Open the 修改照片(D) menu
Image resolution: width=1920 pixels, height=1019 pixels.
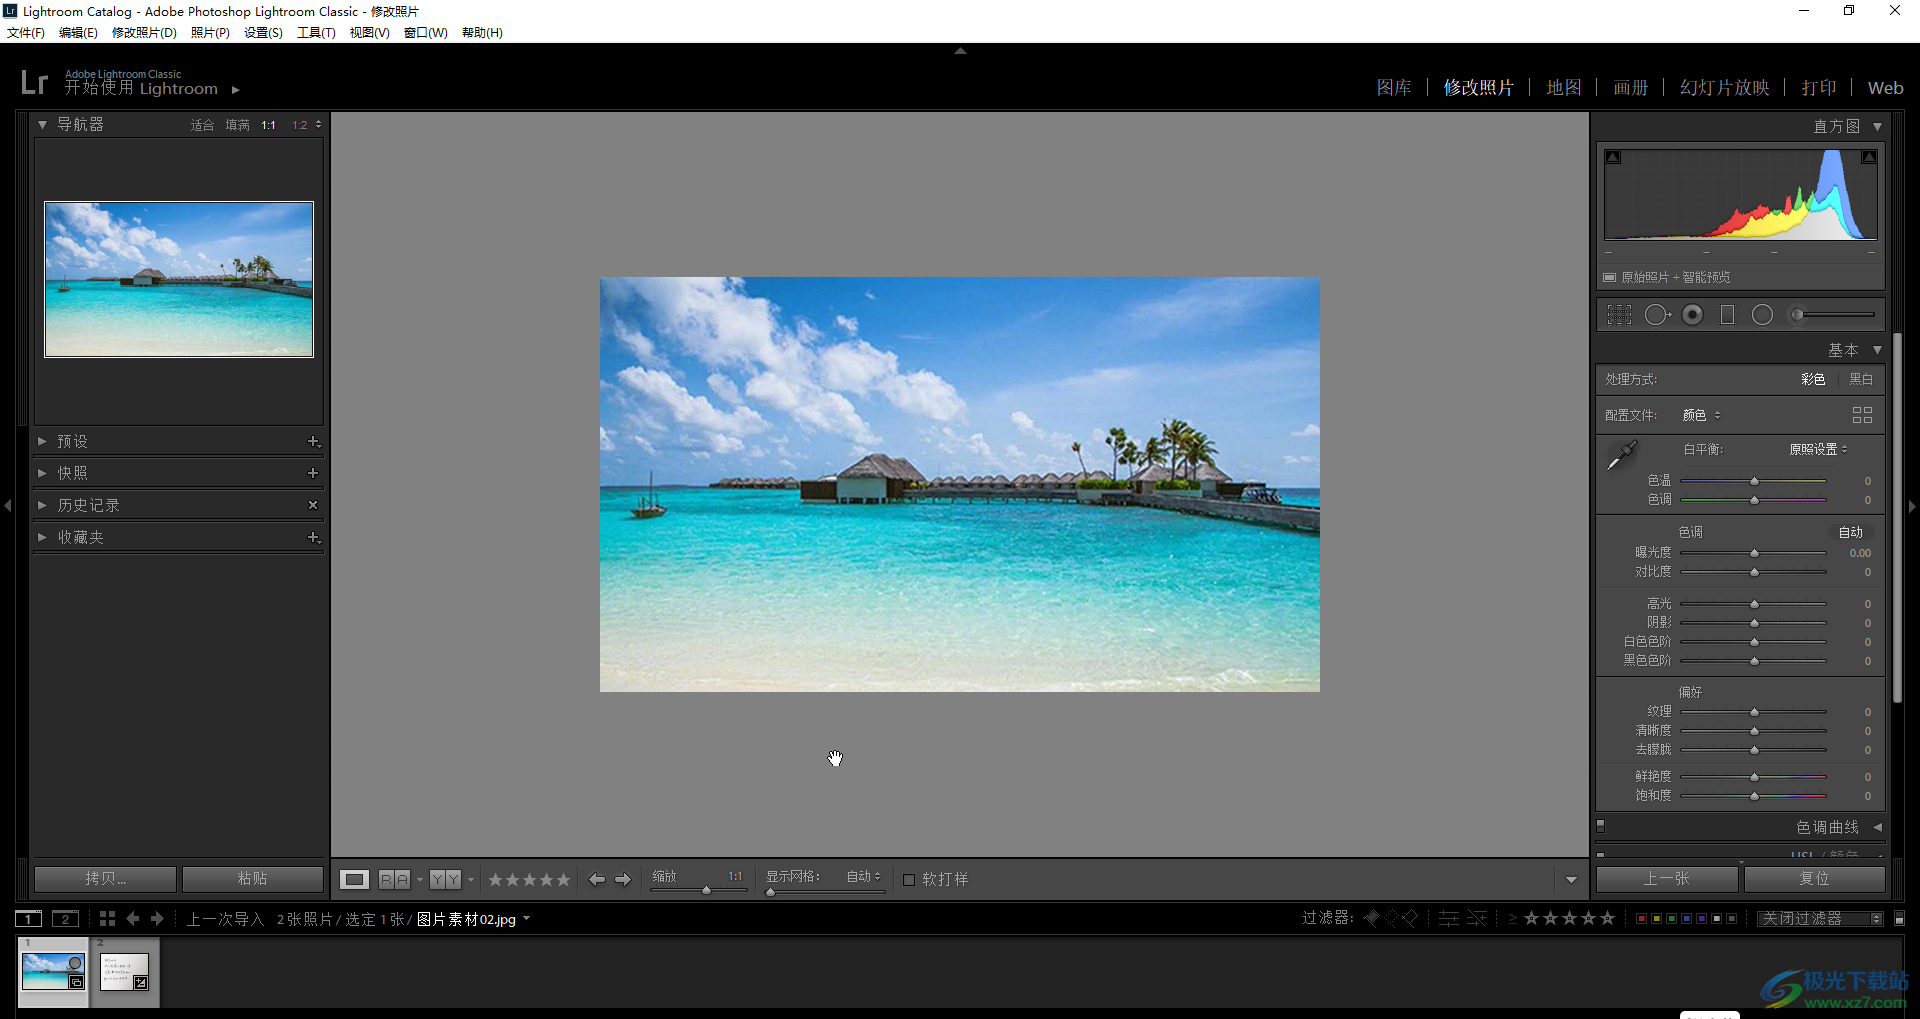[144, 33]
